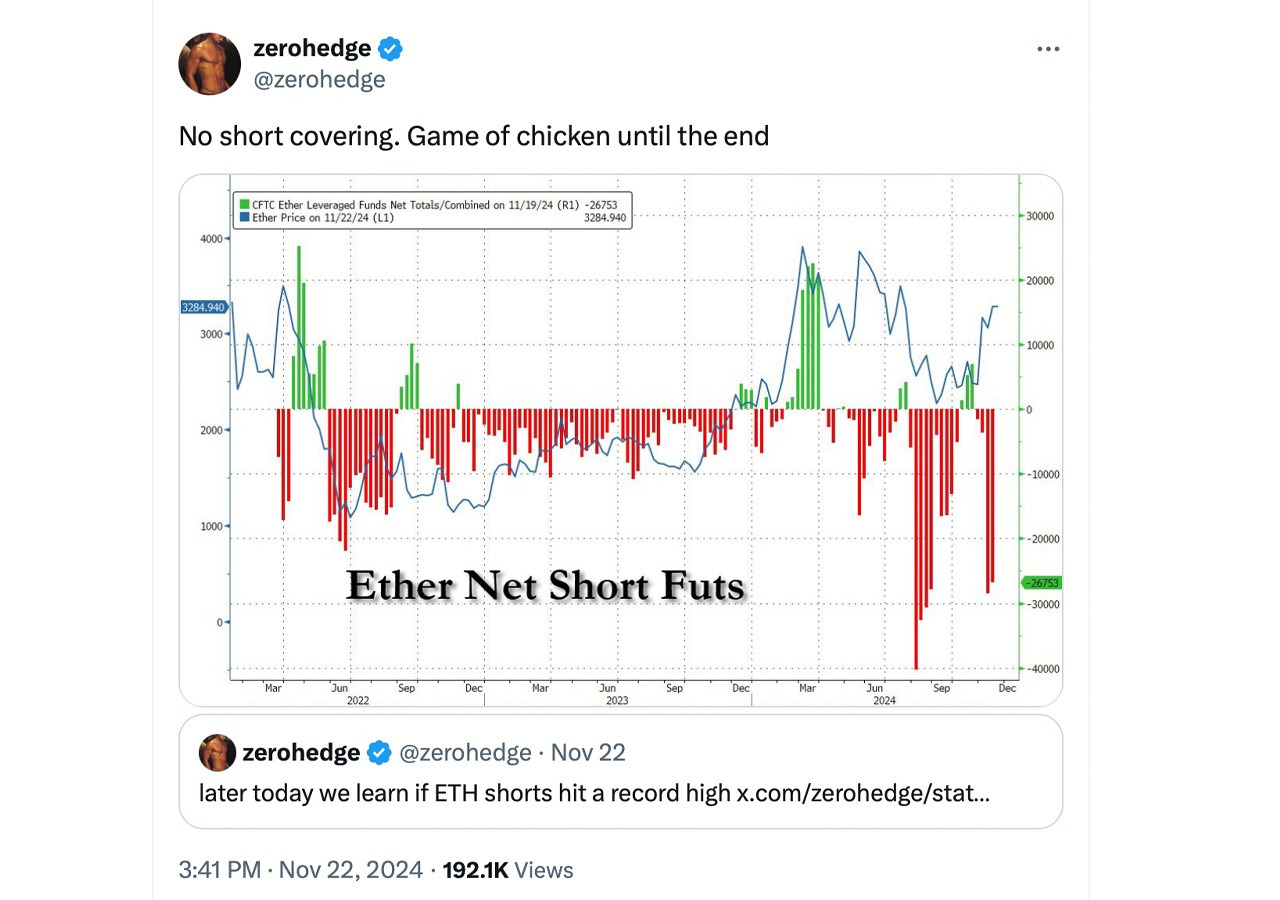
Task: Click the @zerohedge handle under the display name
Action: coord(321,79)
